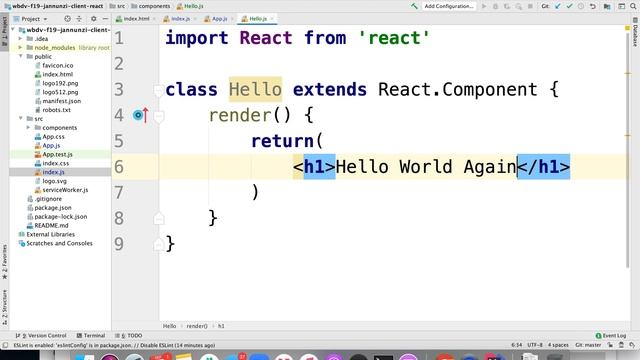Show Git history clock icon

(x=581, y=6)
